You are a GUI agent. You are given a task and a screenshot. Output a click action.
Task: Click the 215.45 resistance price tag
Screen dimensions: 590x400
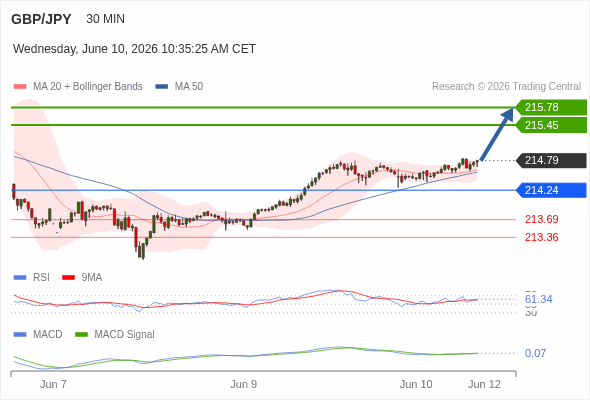point(551,125)
